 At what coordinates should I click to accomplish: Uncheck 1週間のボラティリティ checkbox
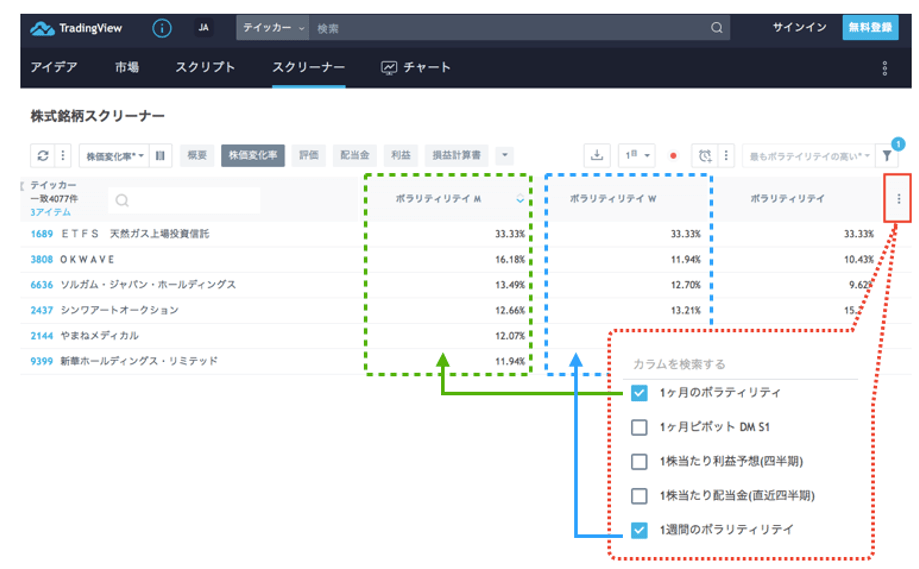[x=640, y=529]
